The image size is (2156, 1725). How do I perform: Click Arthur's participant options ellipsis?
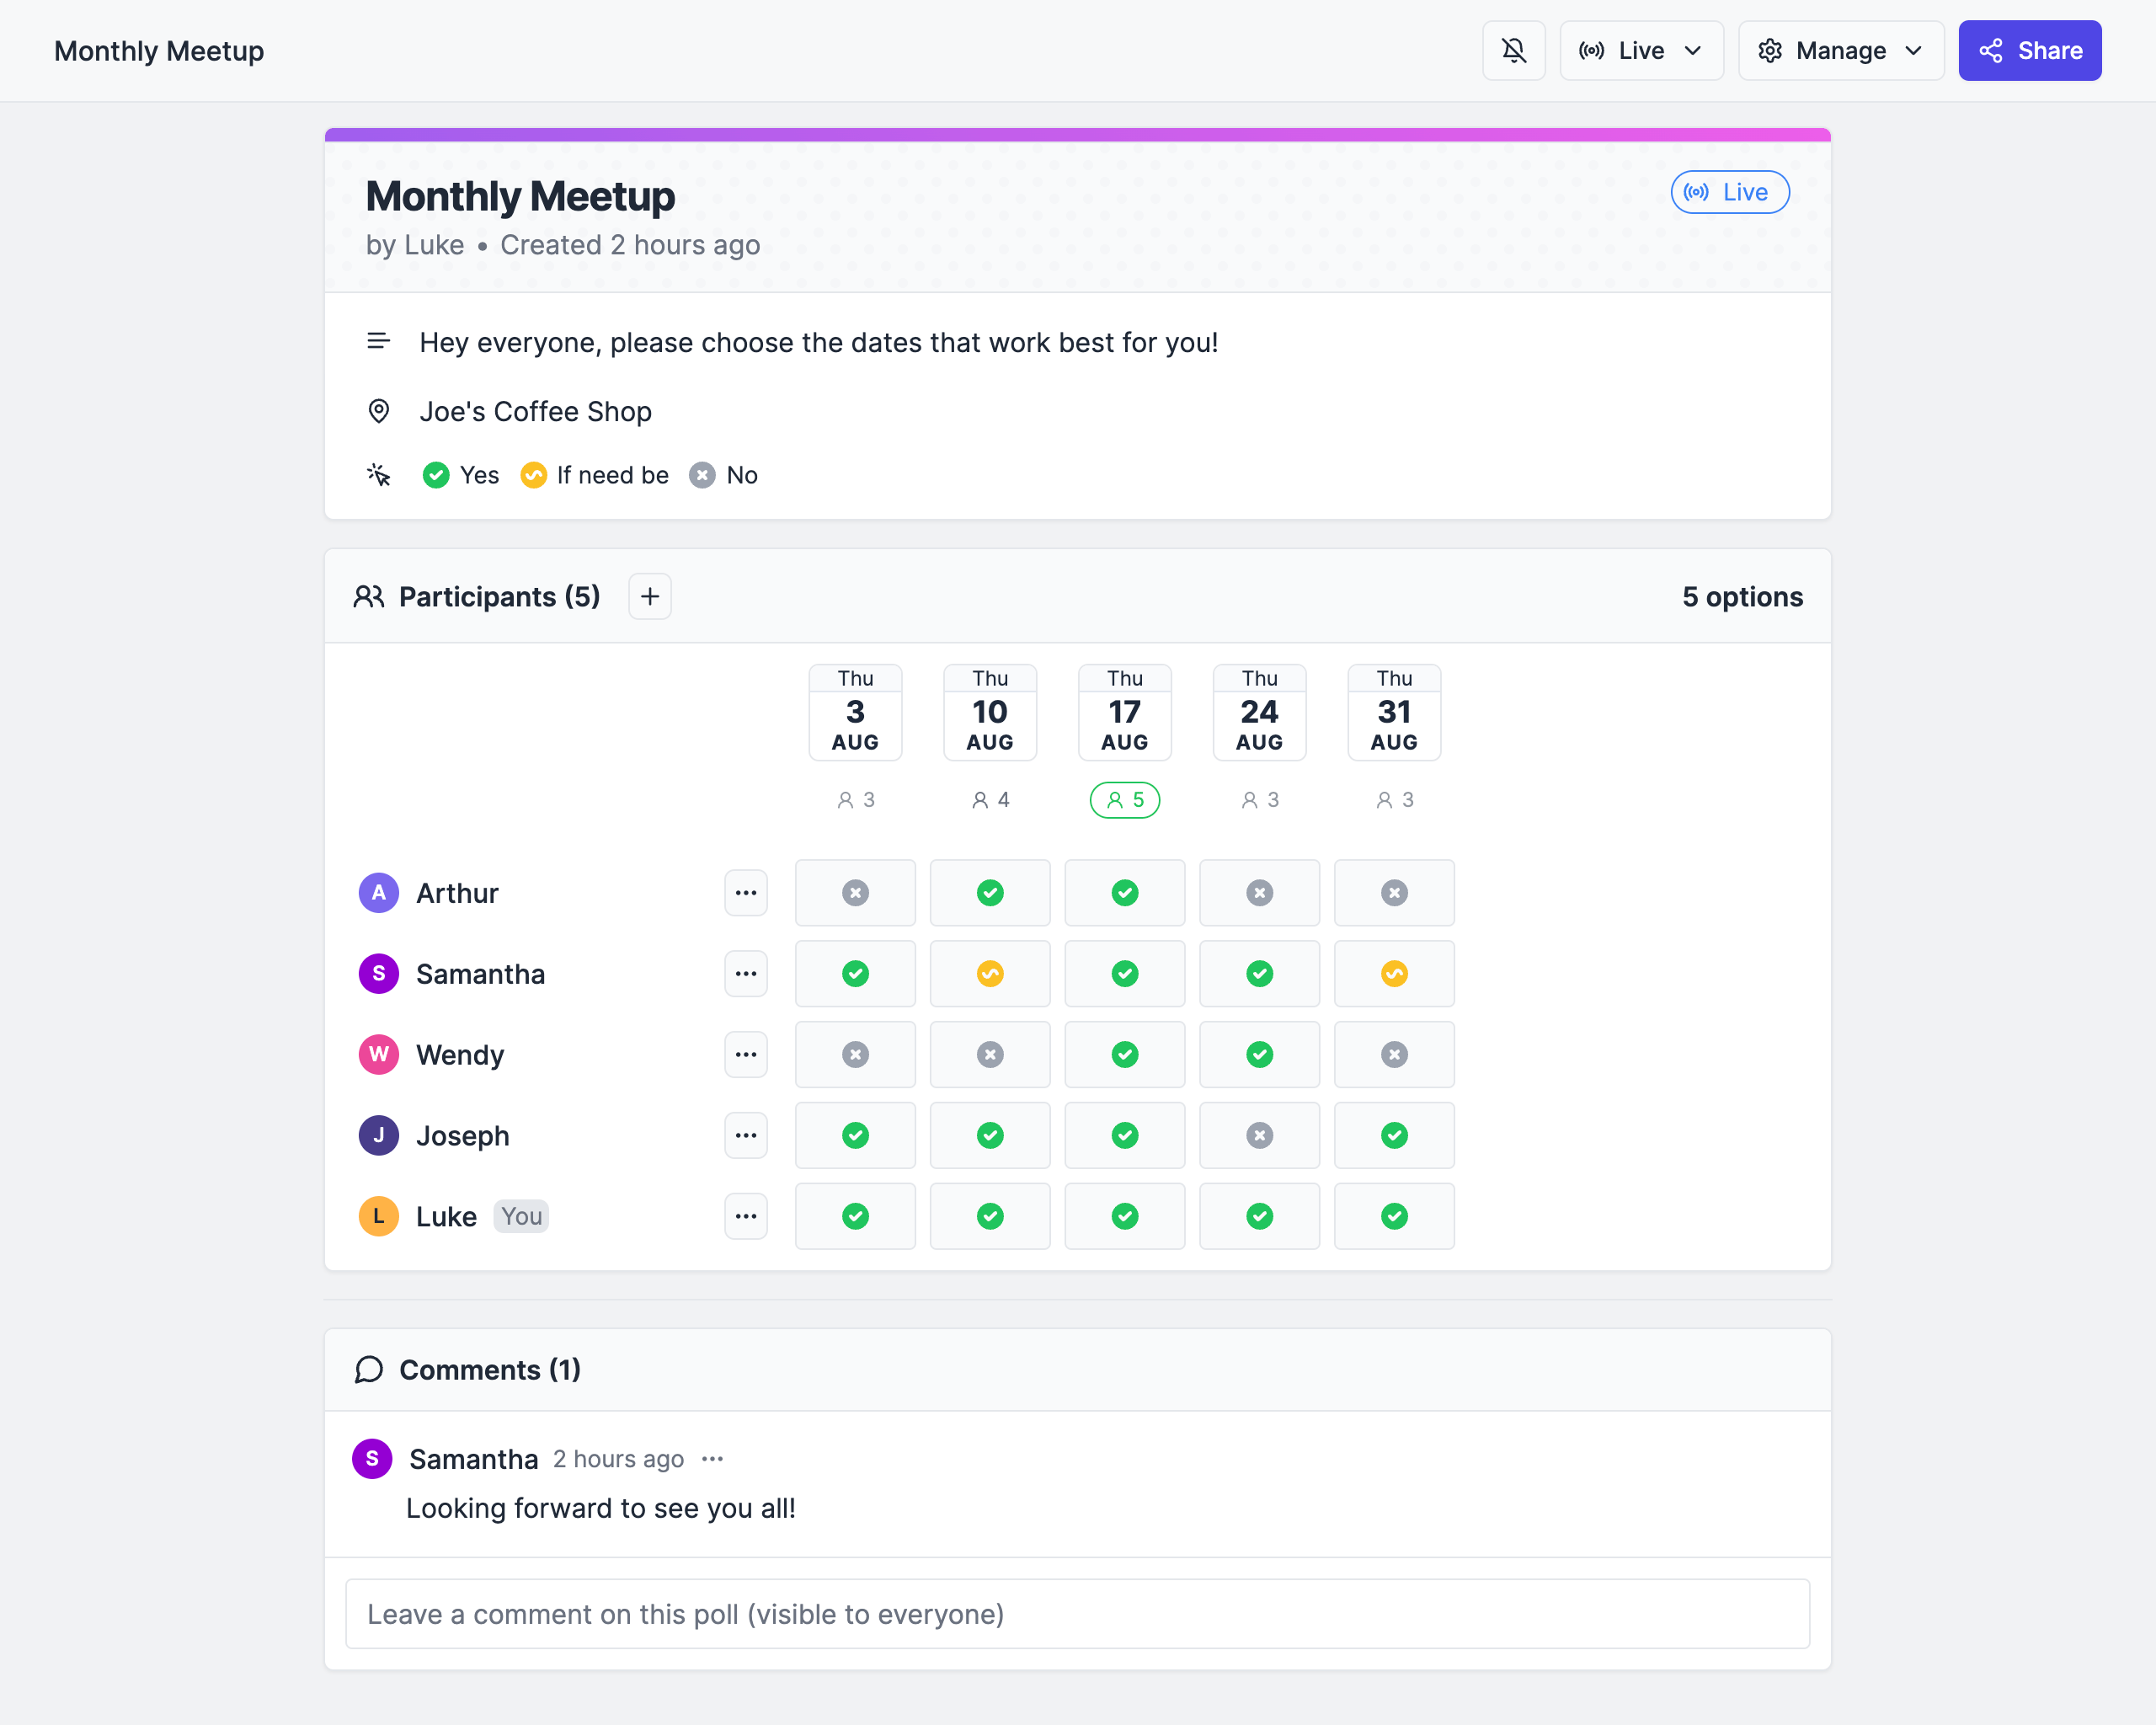(x=746, y=893)
